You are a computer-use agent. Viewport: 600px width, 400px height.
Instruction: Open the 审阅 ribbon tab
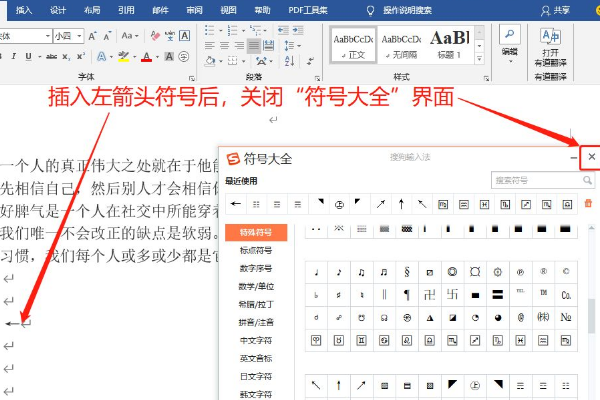click(x=194, y=10)
